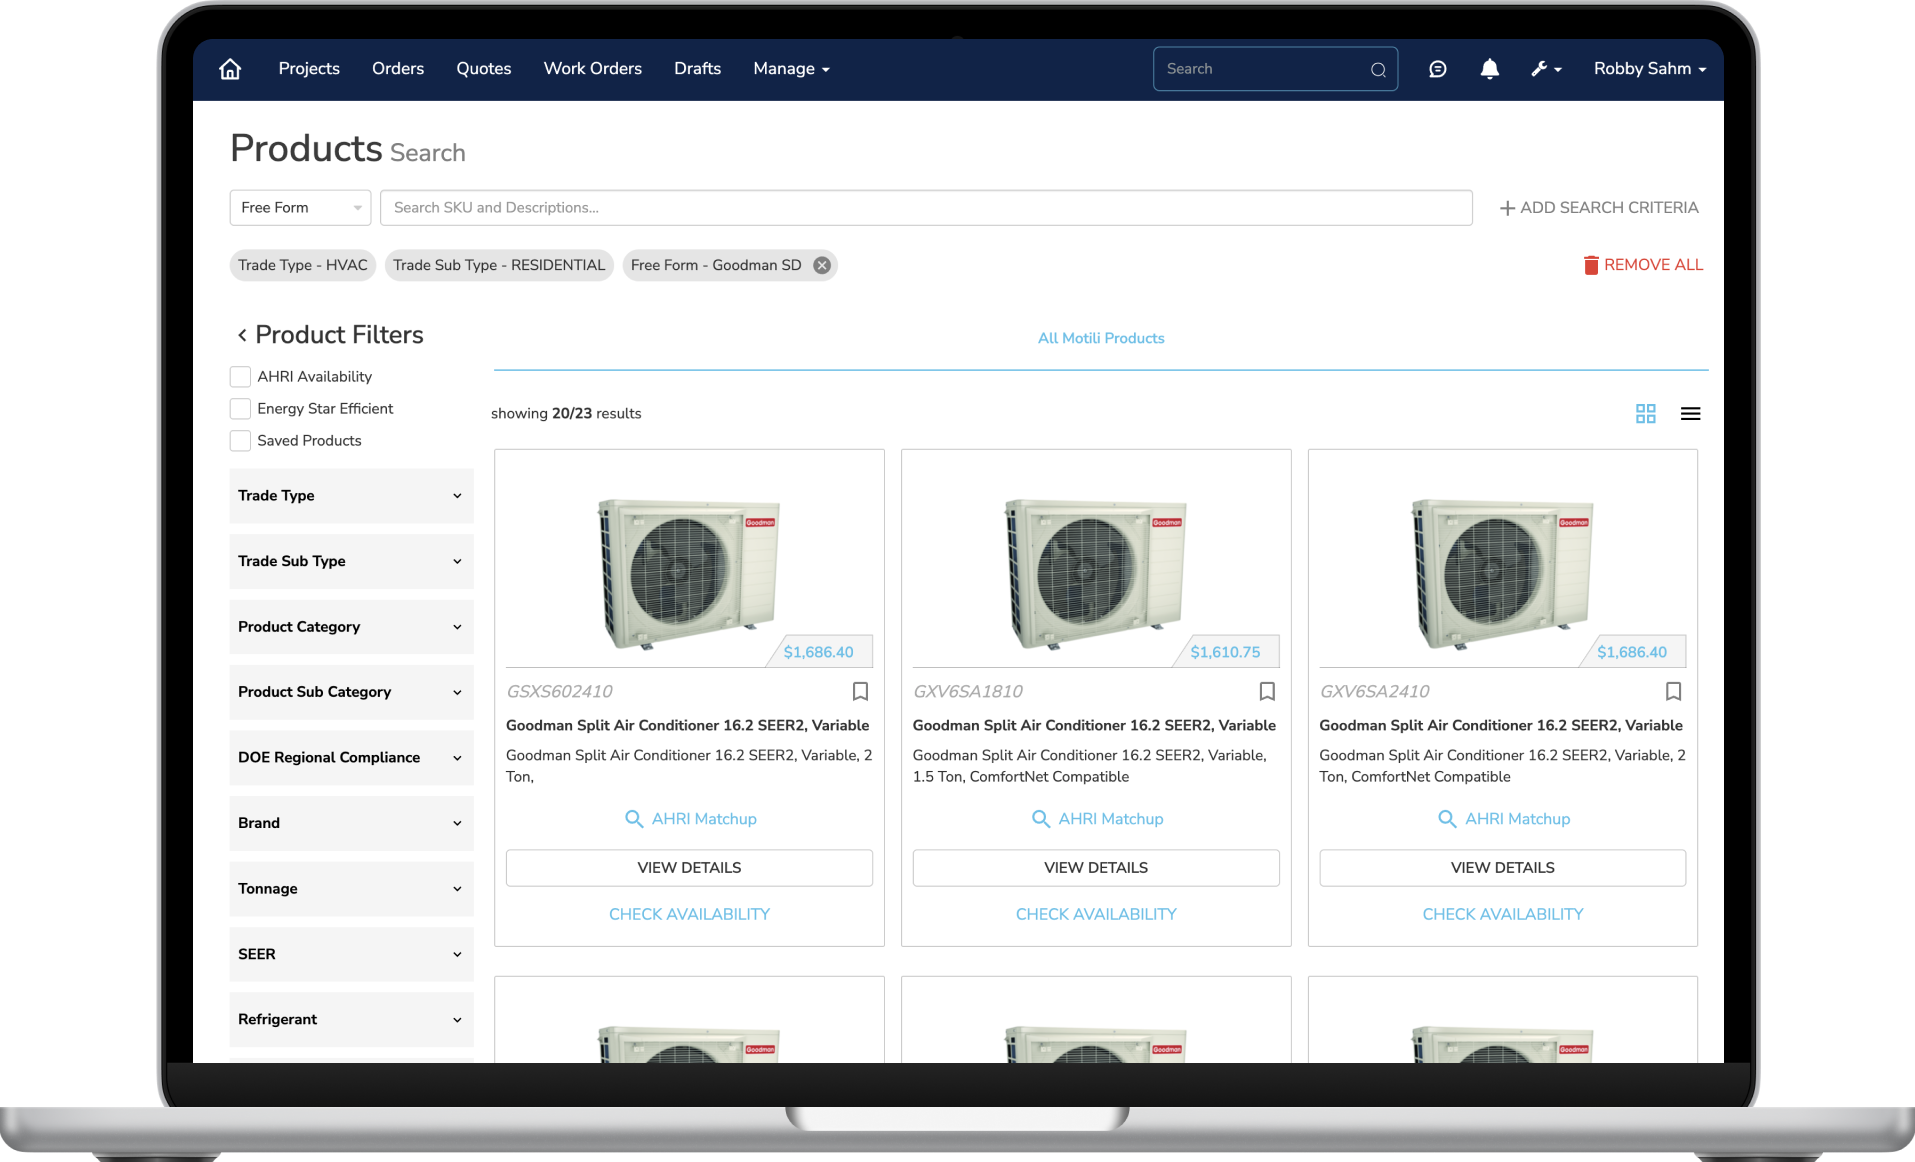The width and height of the screenshot is (1915, 1162).
Task: Click AHRI Matchup magnifier for GXV6SA2410
Action: point(1447,819)
